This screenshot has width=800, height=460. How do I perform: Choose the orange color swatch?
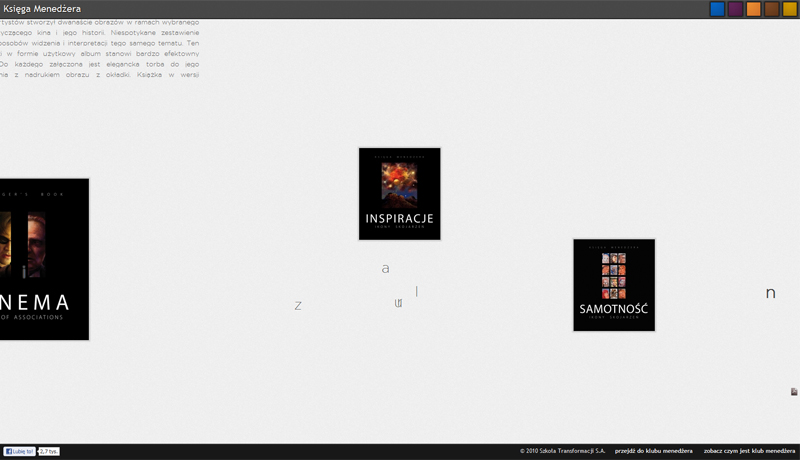(x=754, y=9)
